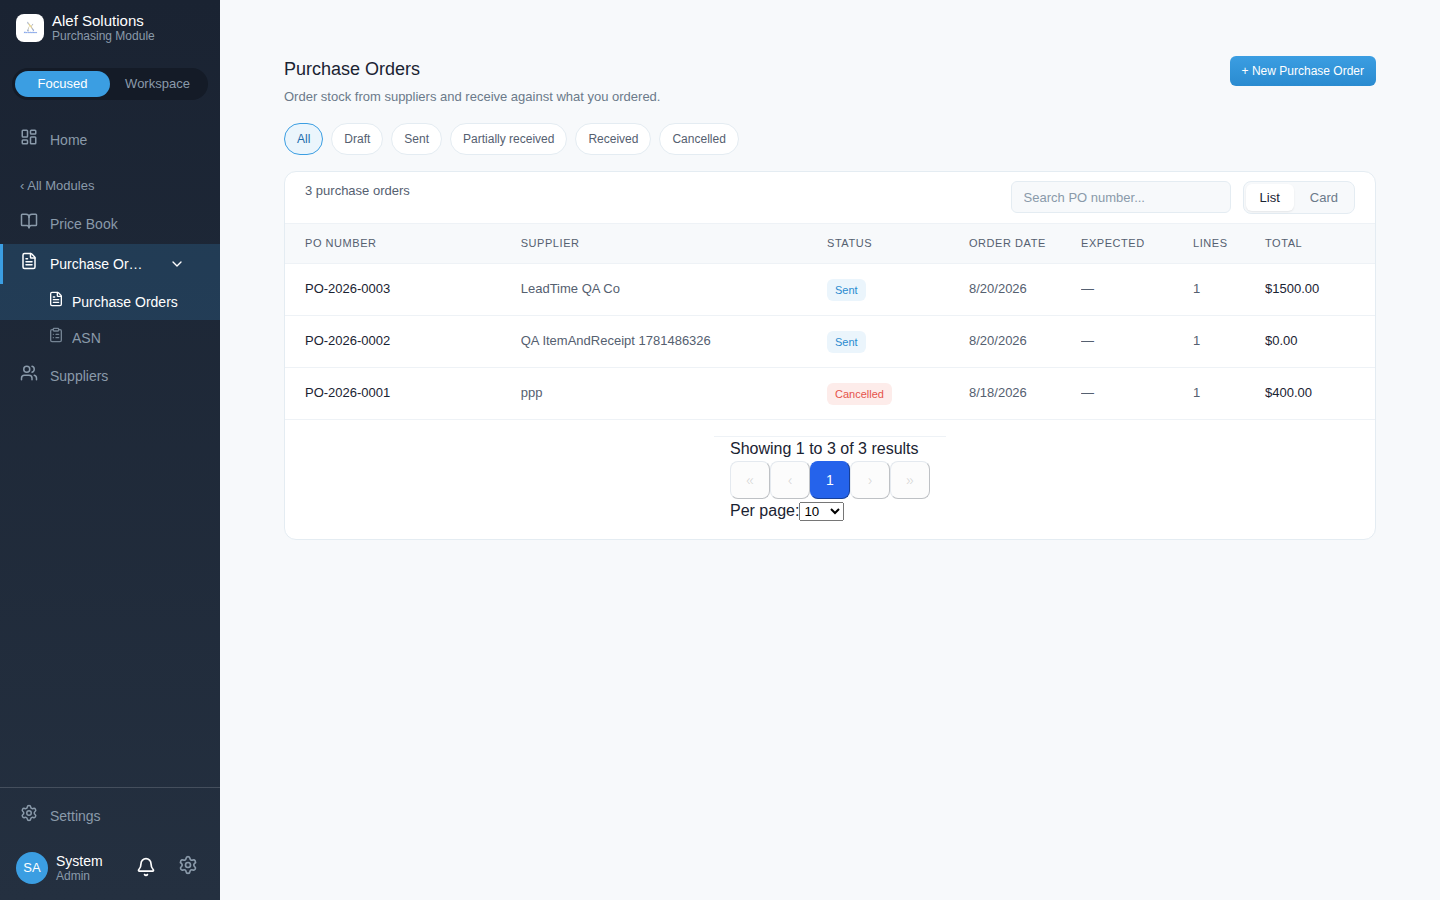Select the Draft filter tab

357,139
